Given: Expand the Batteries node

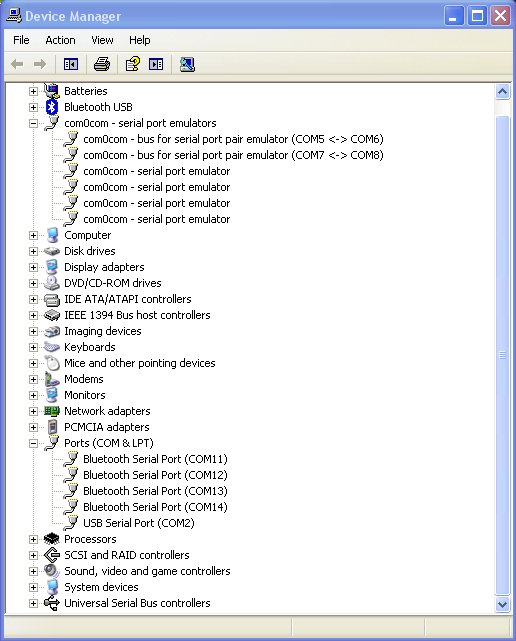Looking at the screenshot, I should pos(34,91).
